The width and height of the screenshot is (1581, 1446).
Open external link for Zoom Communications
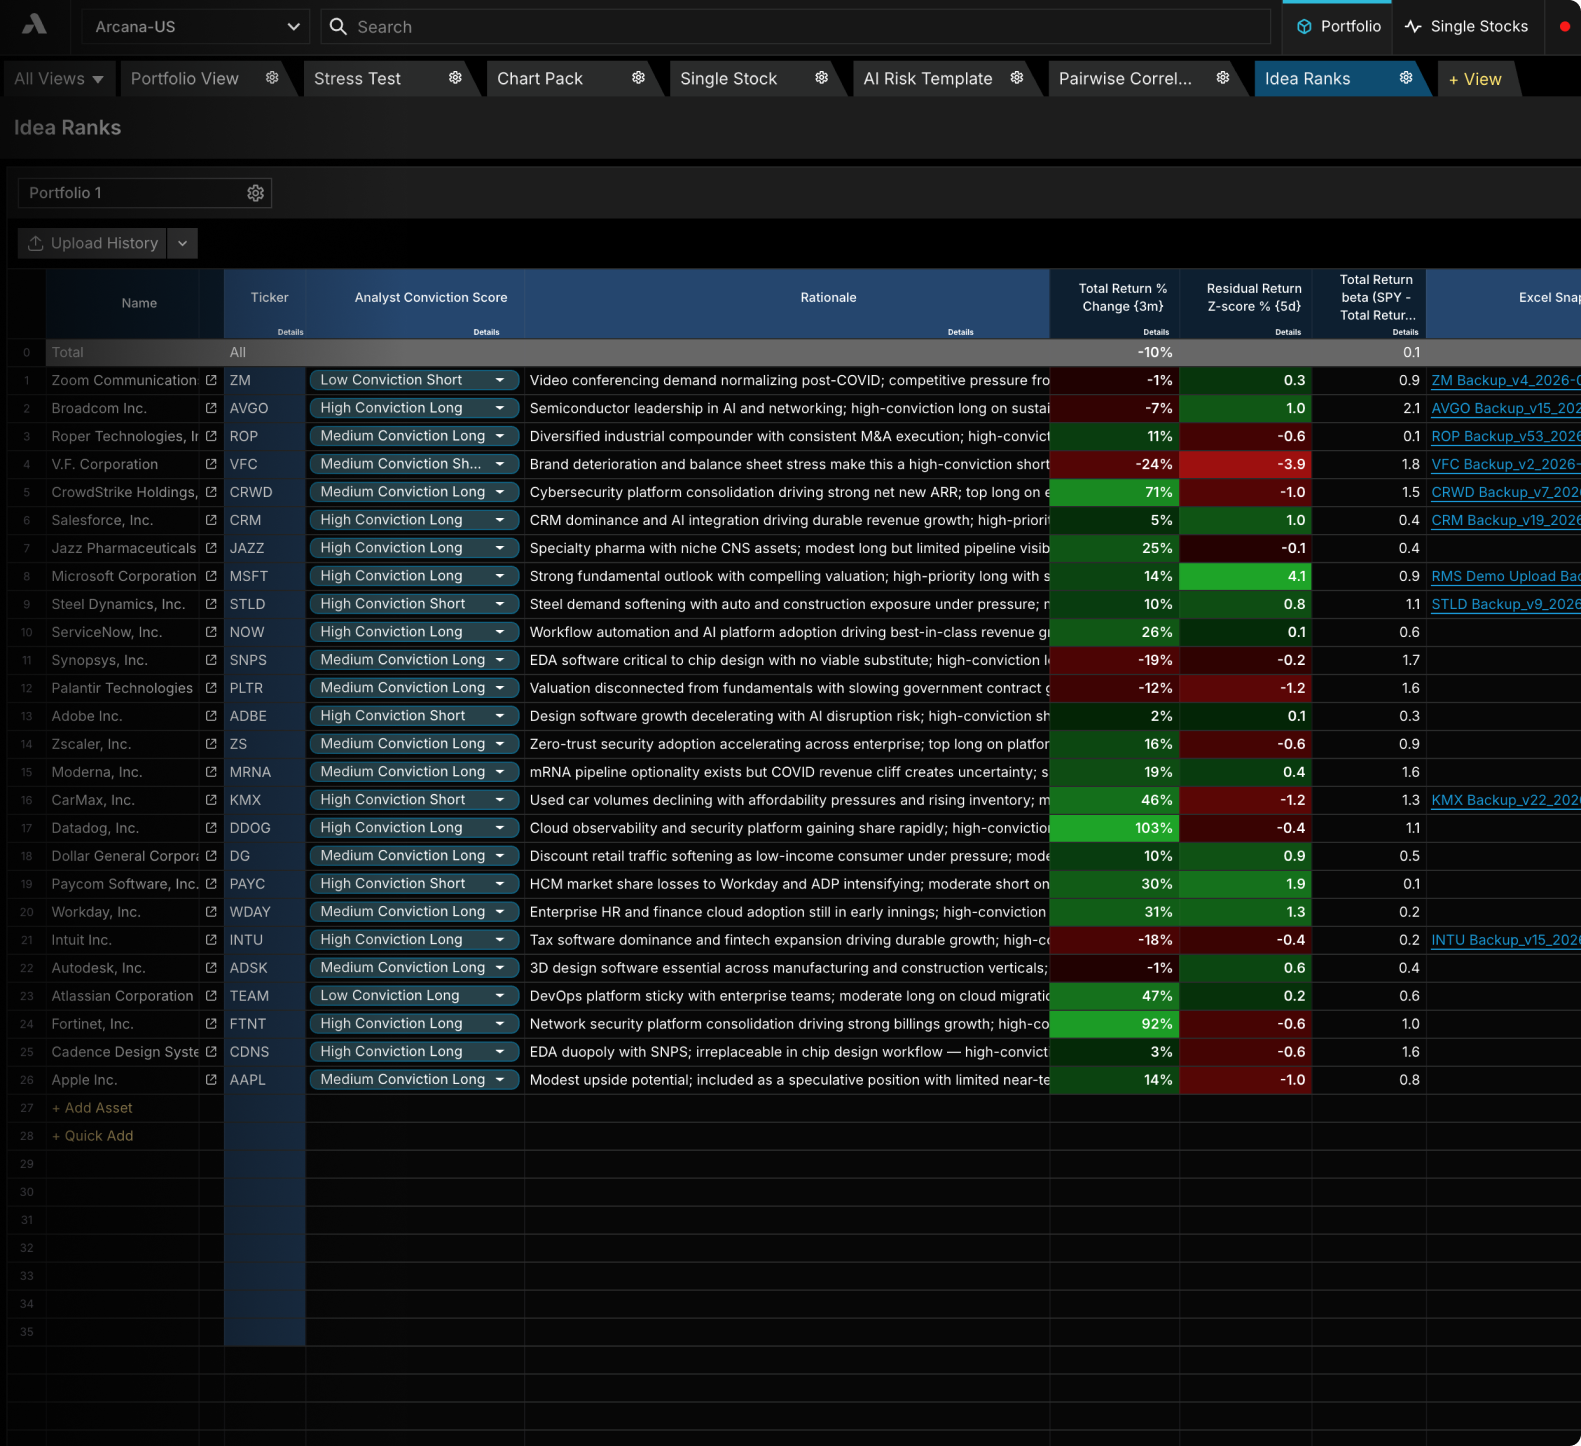(x=211, y=380)
